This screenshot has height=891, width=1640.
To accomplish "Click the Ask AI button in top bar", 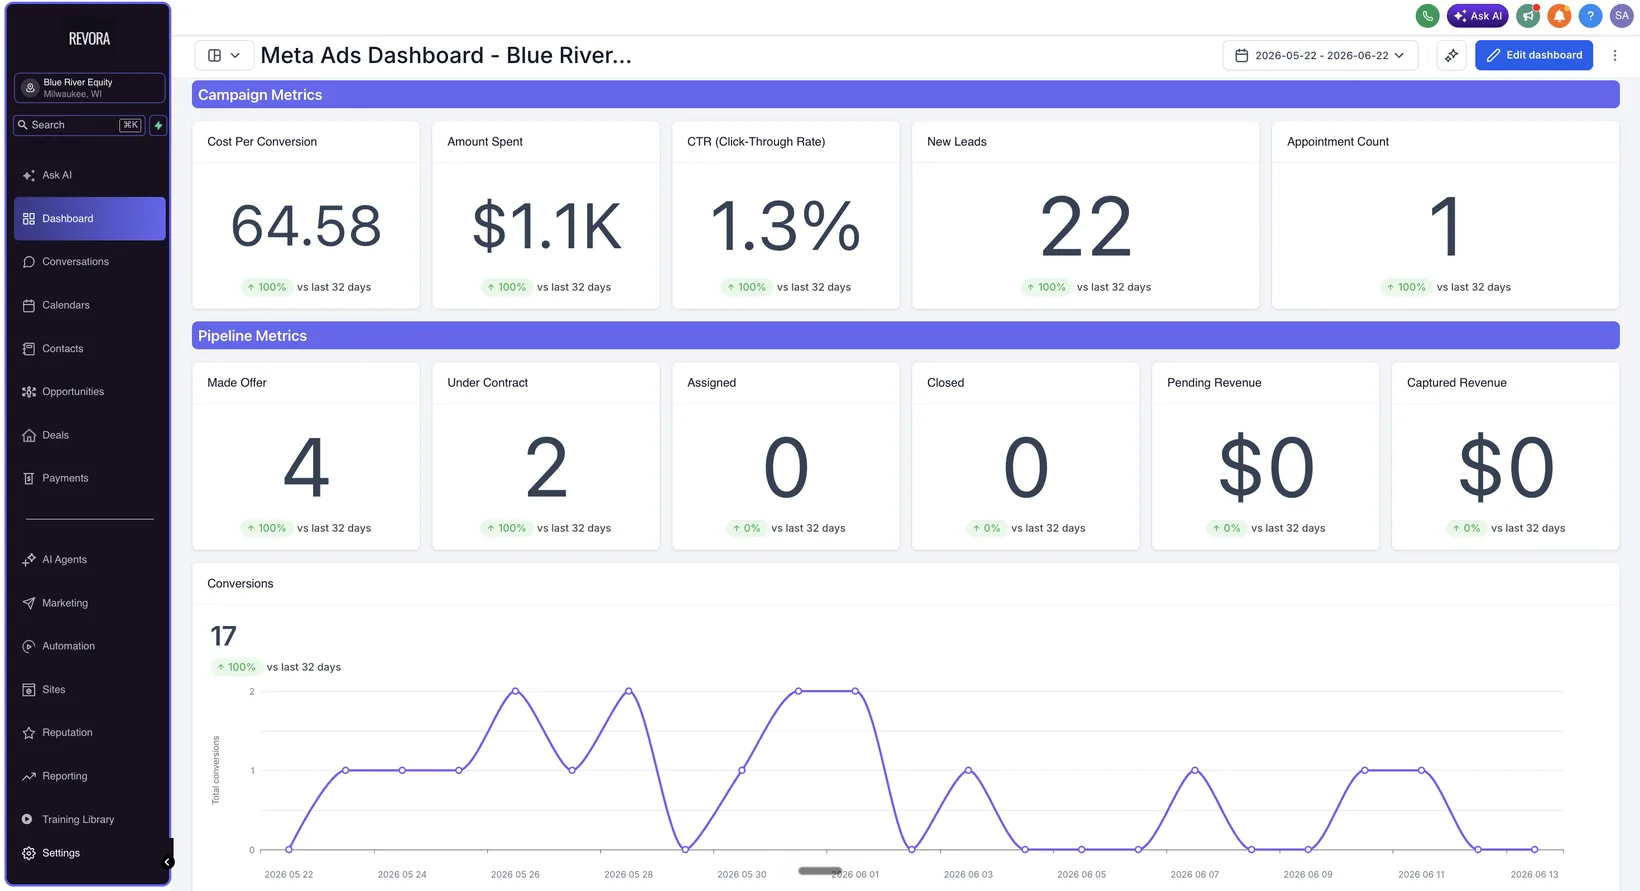I will tap(1478, 16).
